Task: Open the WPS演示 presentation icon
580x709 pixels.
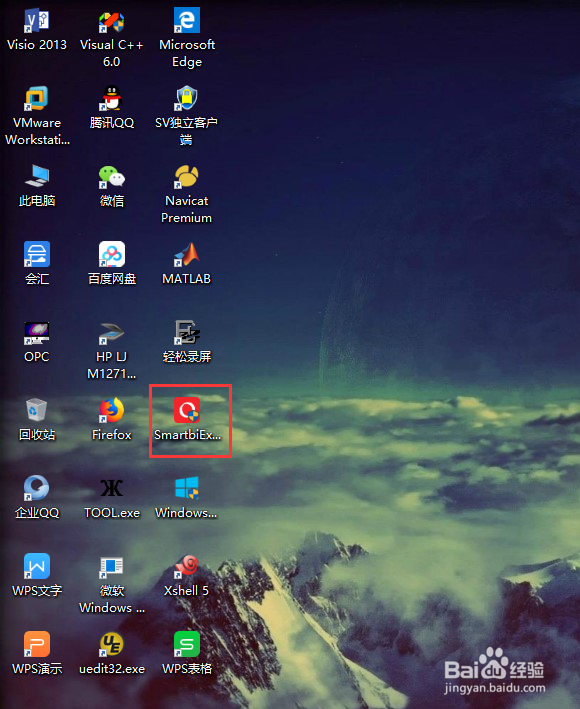Action: pos(37,644)
